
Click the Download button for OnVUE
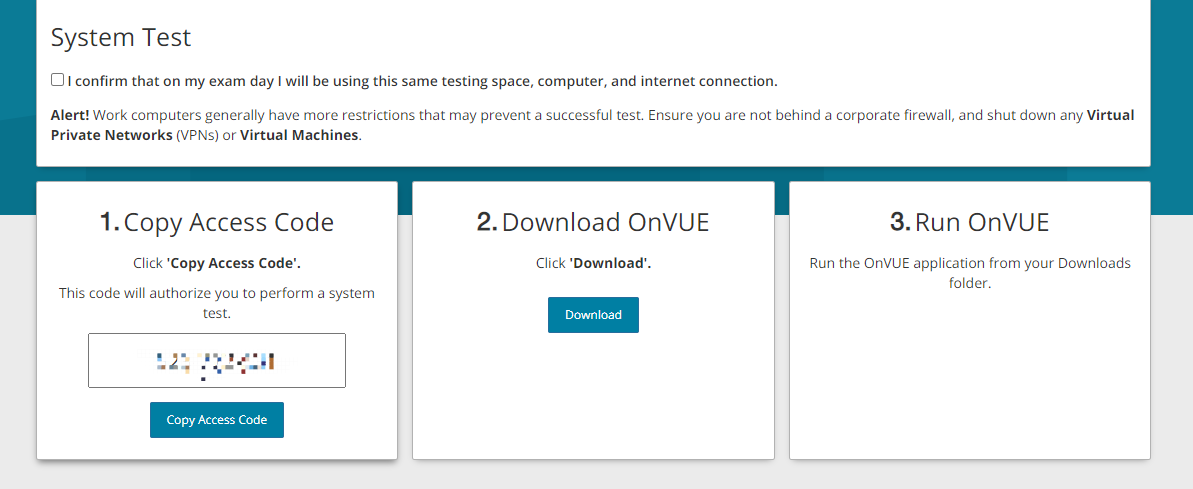(593, 315)
